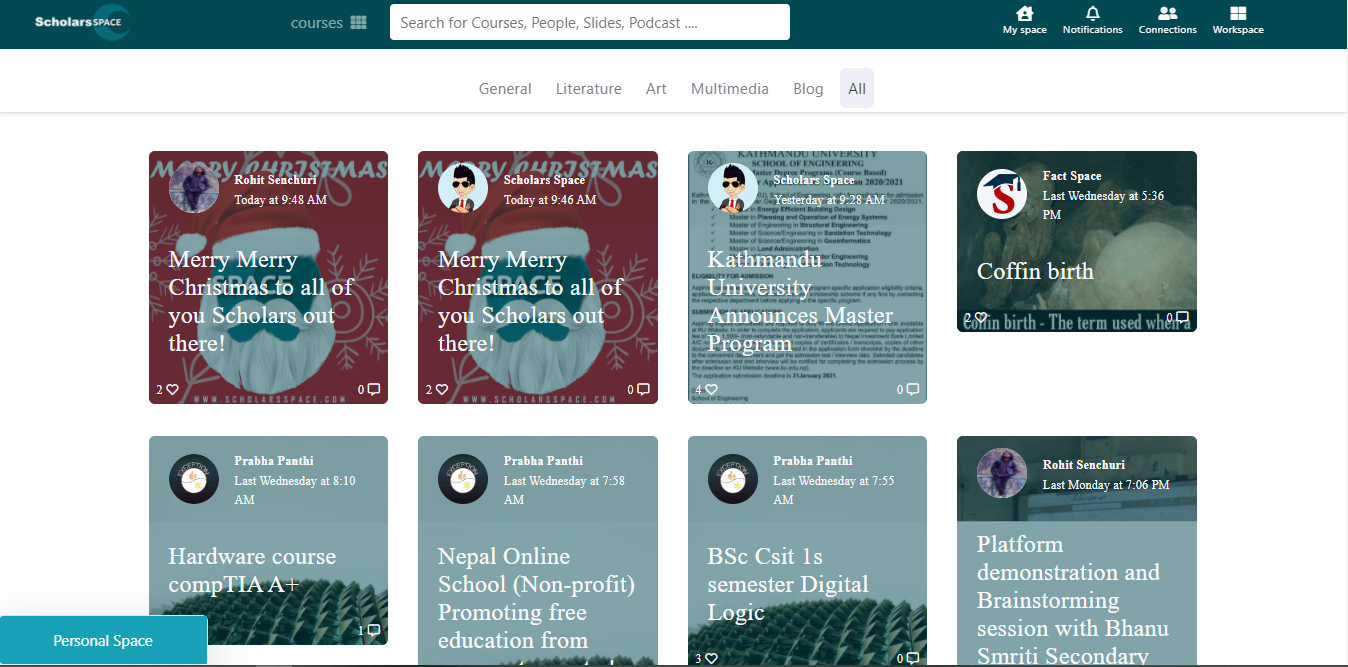This screenshot has height=667, width=1348.
Task: Open Prabha Panthi name on Hardware course post
Action: coord(274,461)
